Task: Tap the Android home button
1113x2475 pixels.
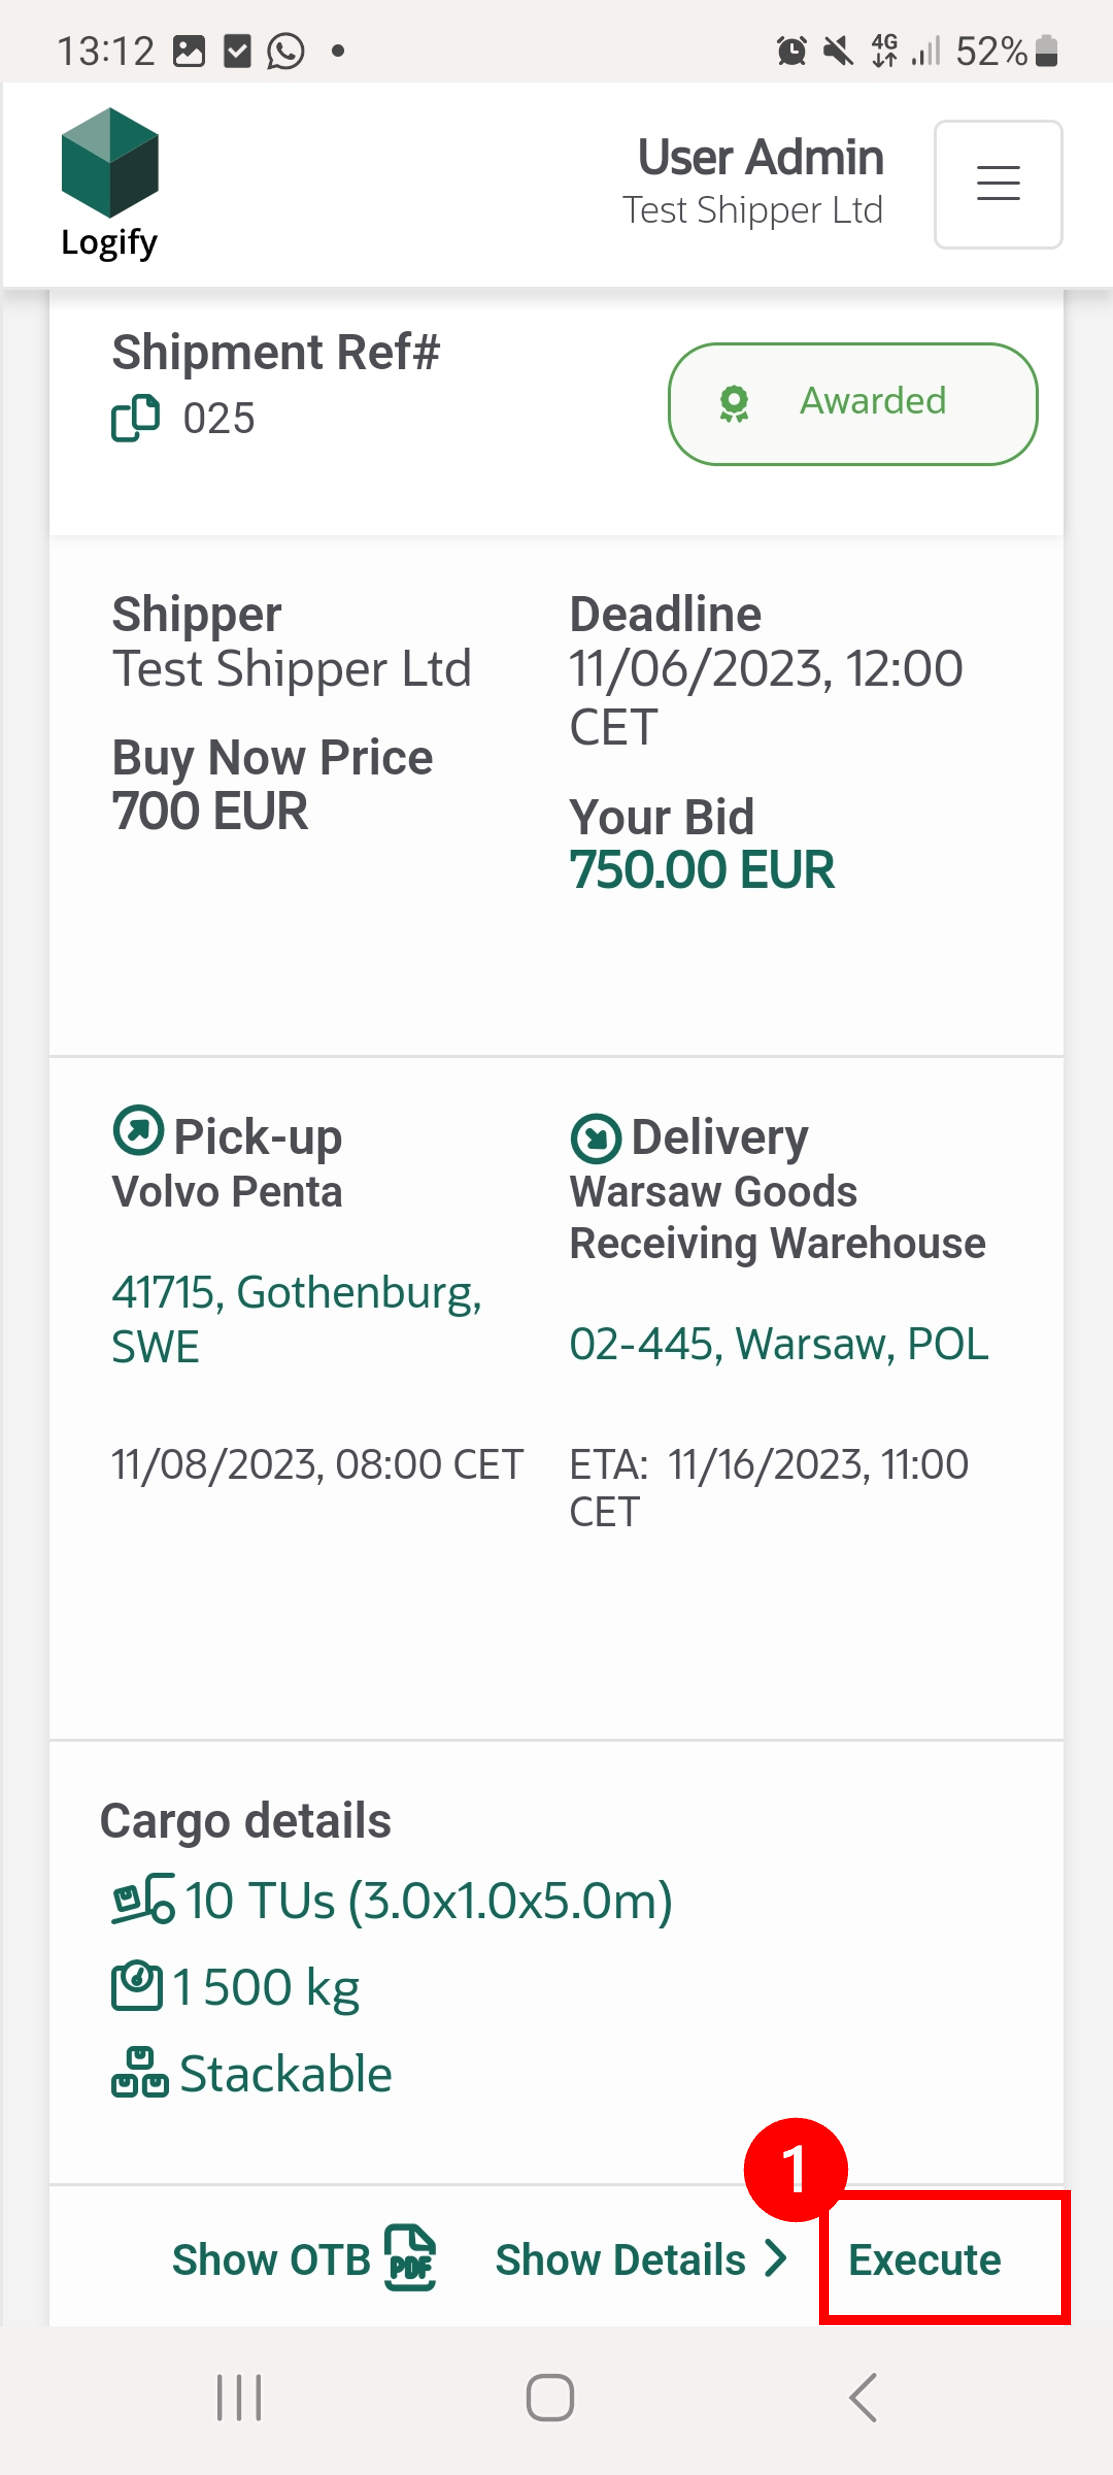Action: point(550,2397)
